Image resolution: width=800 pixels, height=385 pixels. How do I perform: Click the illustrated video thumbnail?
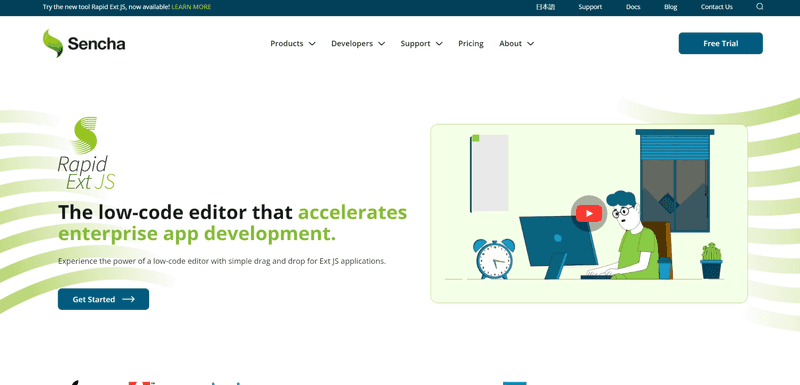[x=589, y=214]
